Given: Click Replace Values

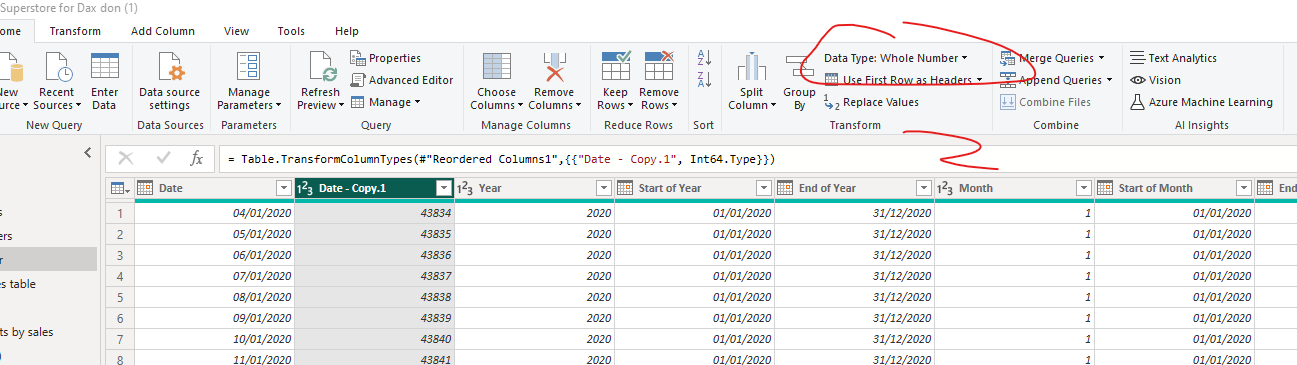Looking at the screenshot, I should (870, 102).
